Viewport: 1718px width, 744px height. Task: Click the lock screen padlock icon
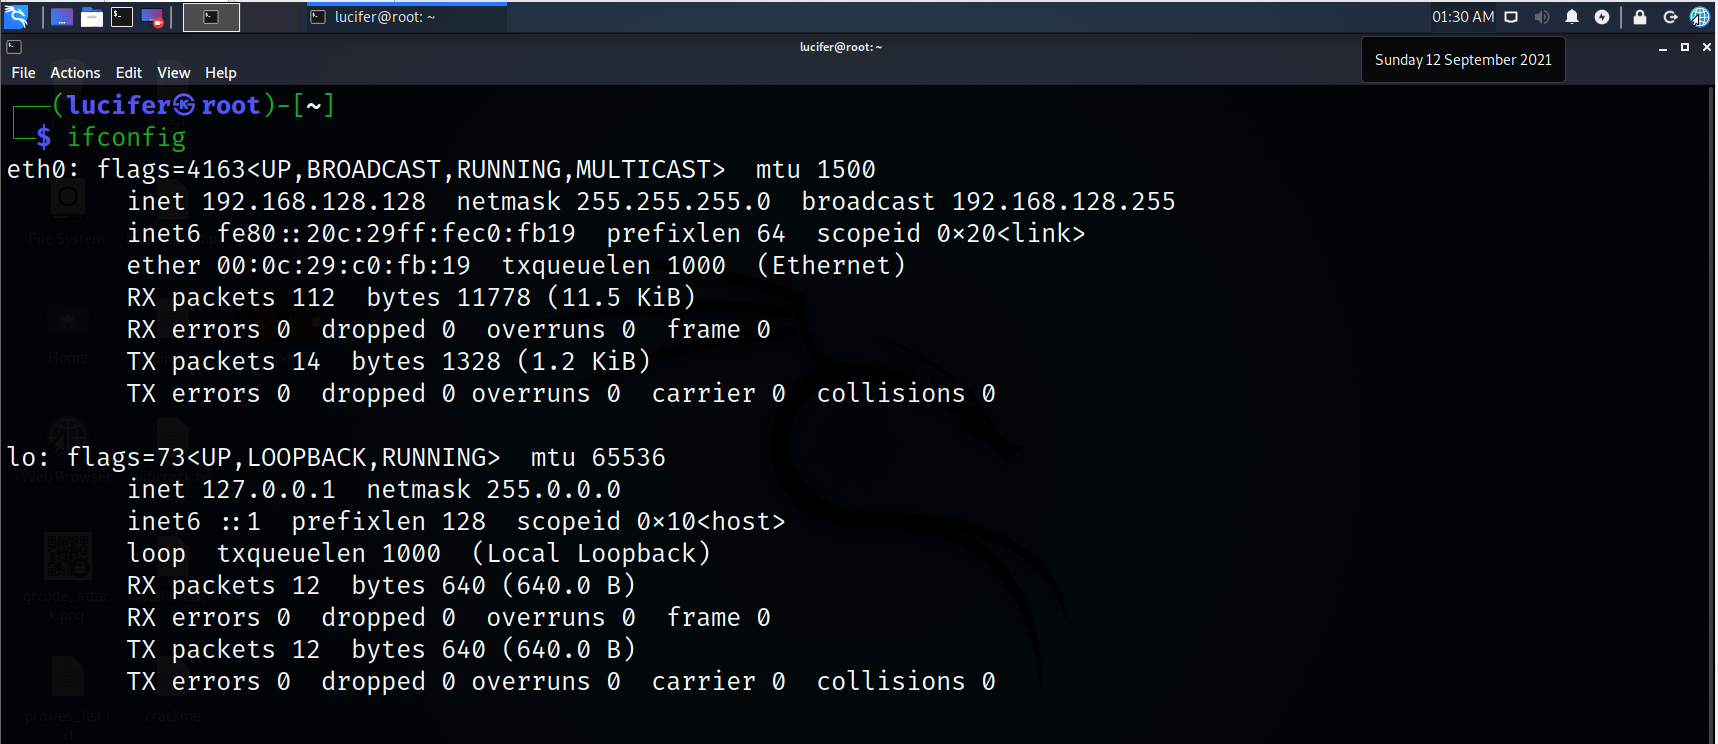(1640, 17)
